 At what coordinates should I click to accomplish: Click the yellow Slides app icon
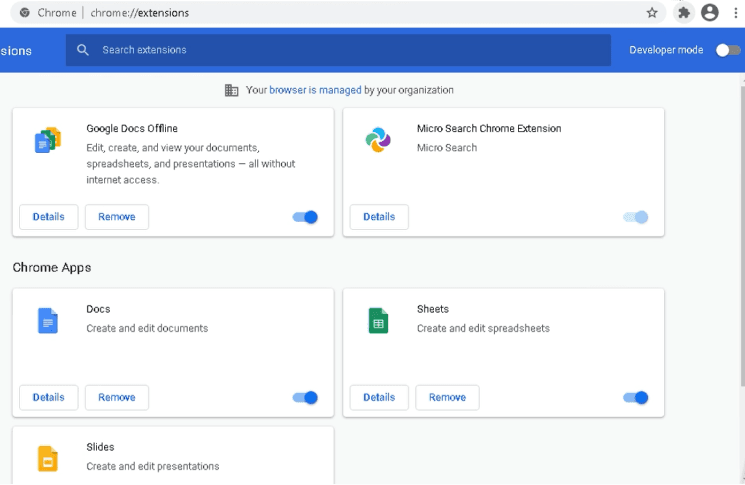pos(47,459)
